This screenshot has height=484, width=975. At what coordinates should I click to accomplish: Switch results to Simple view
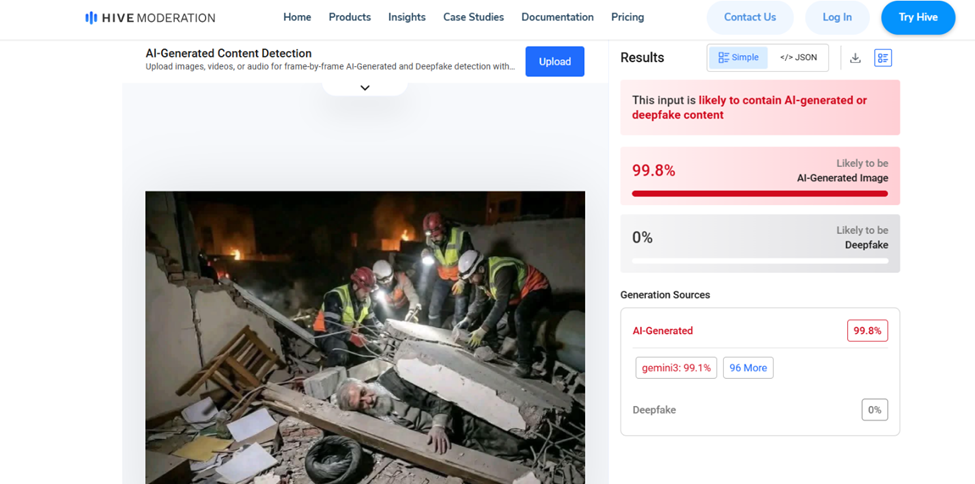coord(738,58)
